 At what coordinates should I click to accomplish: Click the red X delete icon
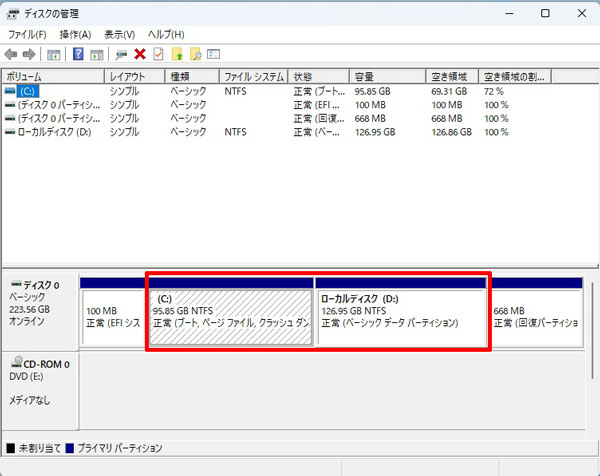[140, 54]
